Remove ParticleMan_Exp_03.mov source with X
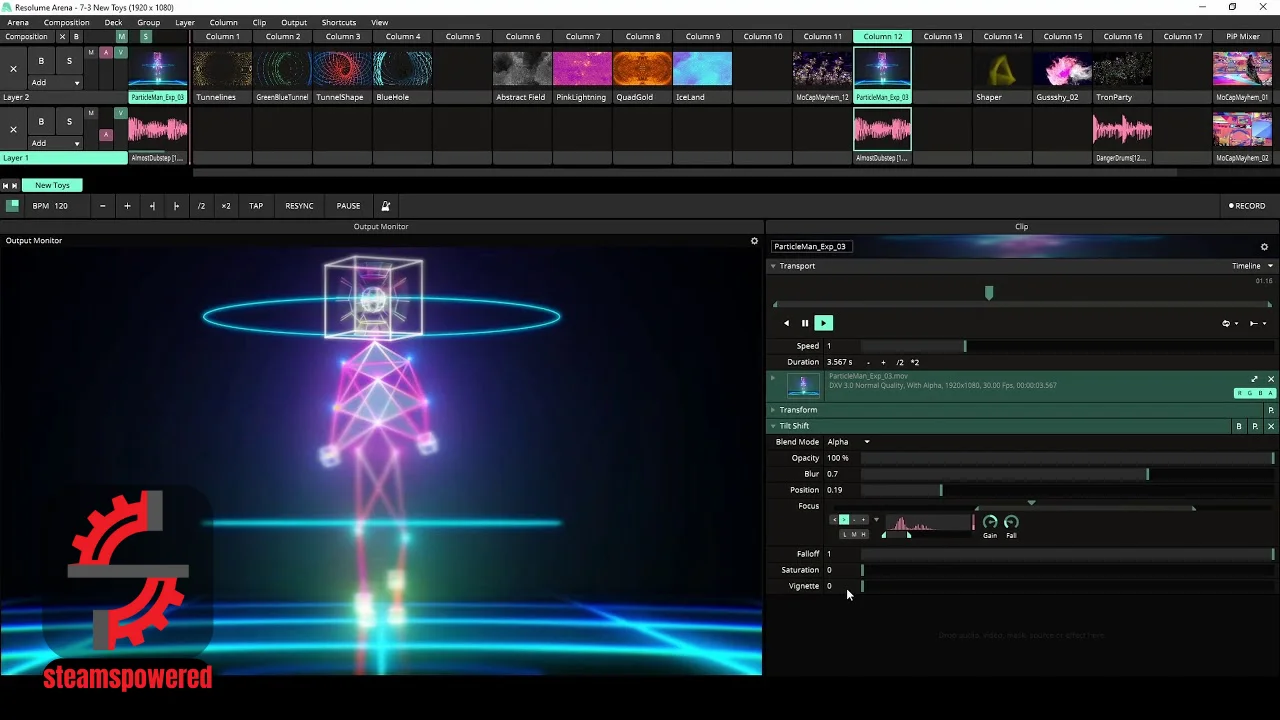Image resolution: width=1280 pixels, height=720 pixels. click(1271, 379)
